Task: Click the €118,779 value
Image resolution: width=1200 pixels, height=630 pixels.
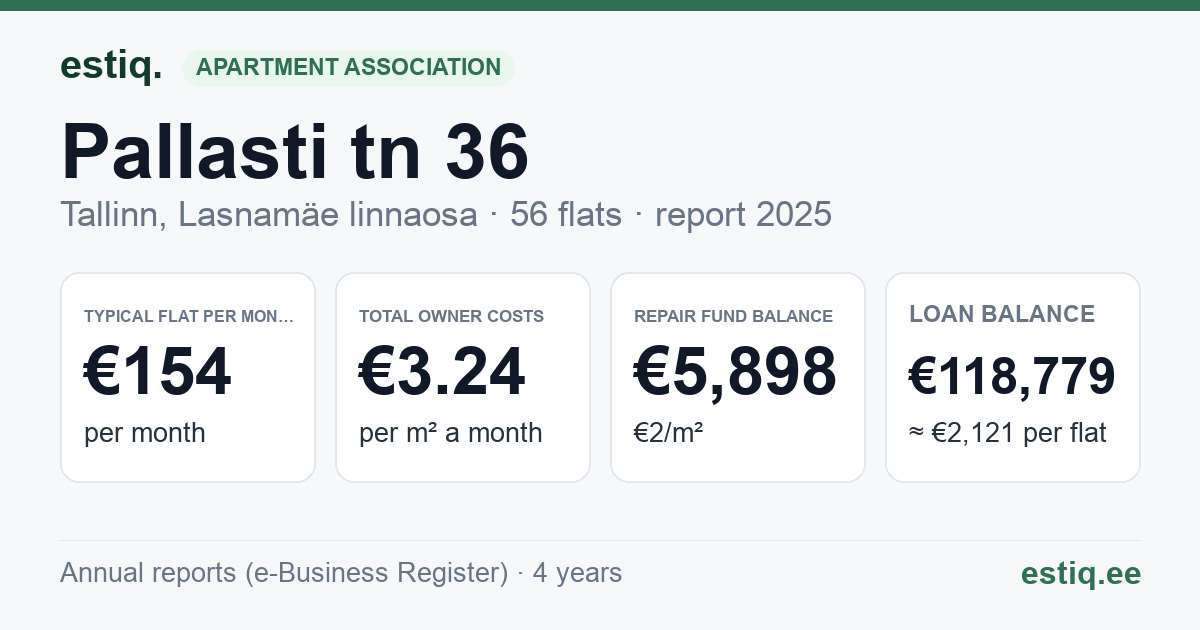Action: click(x=1012, y=376)
